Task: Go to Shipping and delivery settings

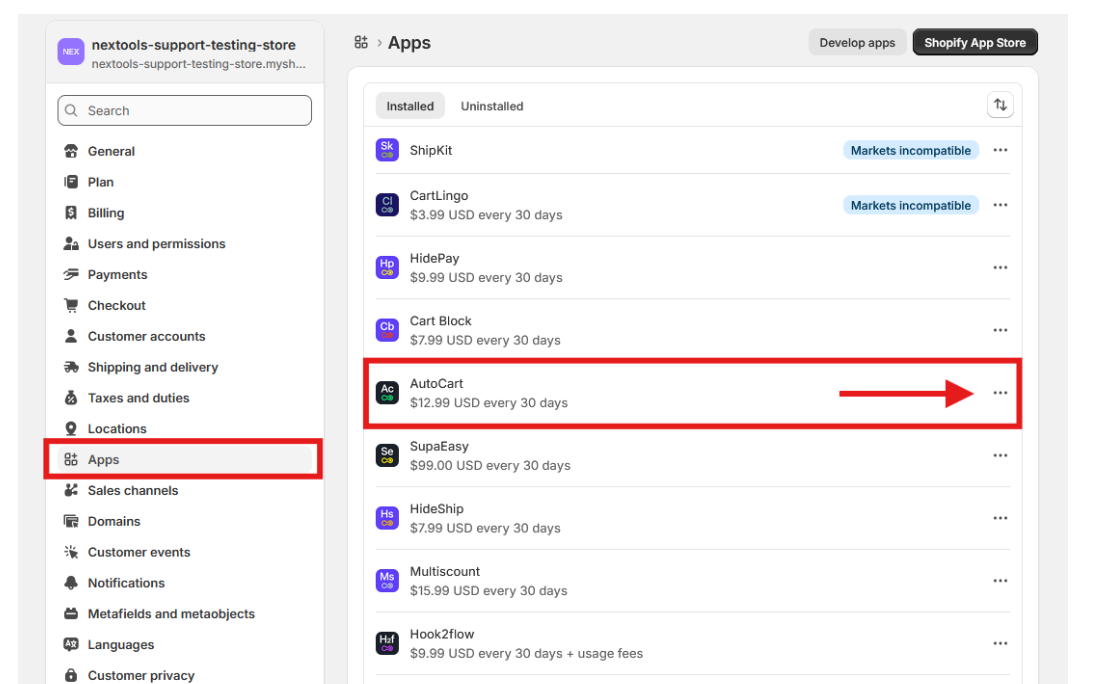Action: 153,367
